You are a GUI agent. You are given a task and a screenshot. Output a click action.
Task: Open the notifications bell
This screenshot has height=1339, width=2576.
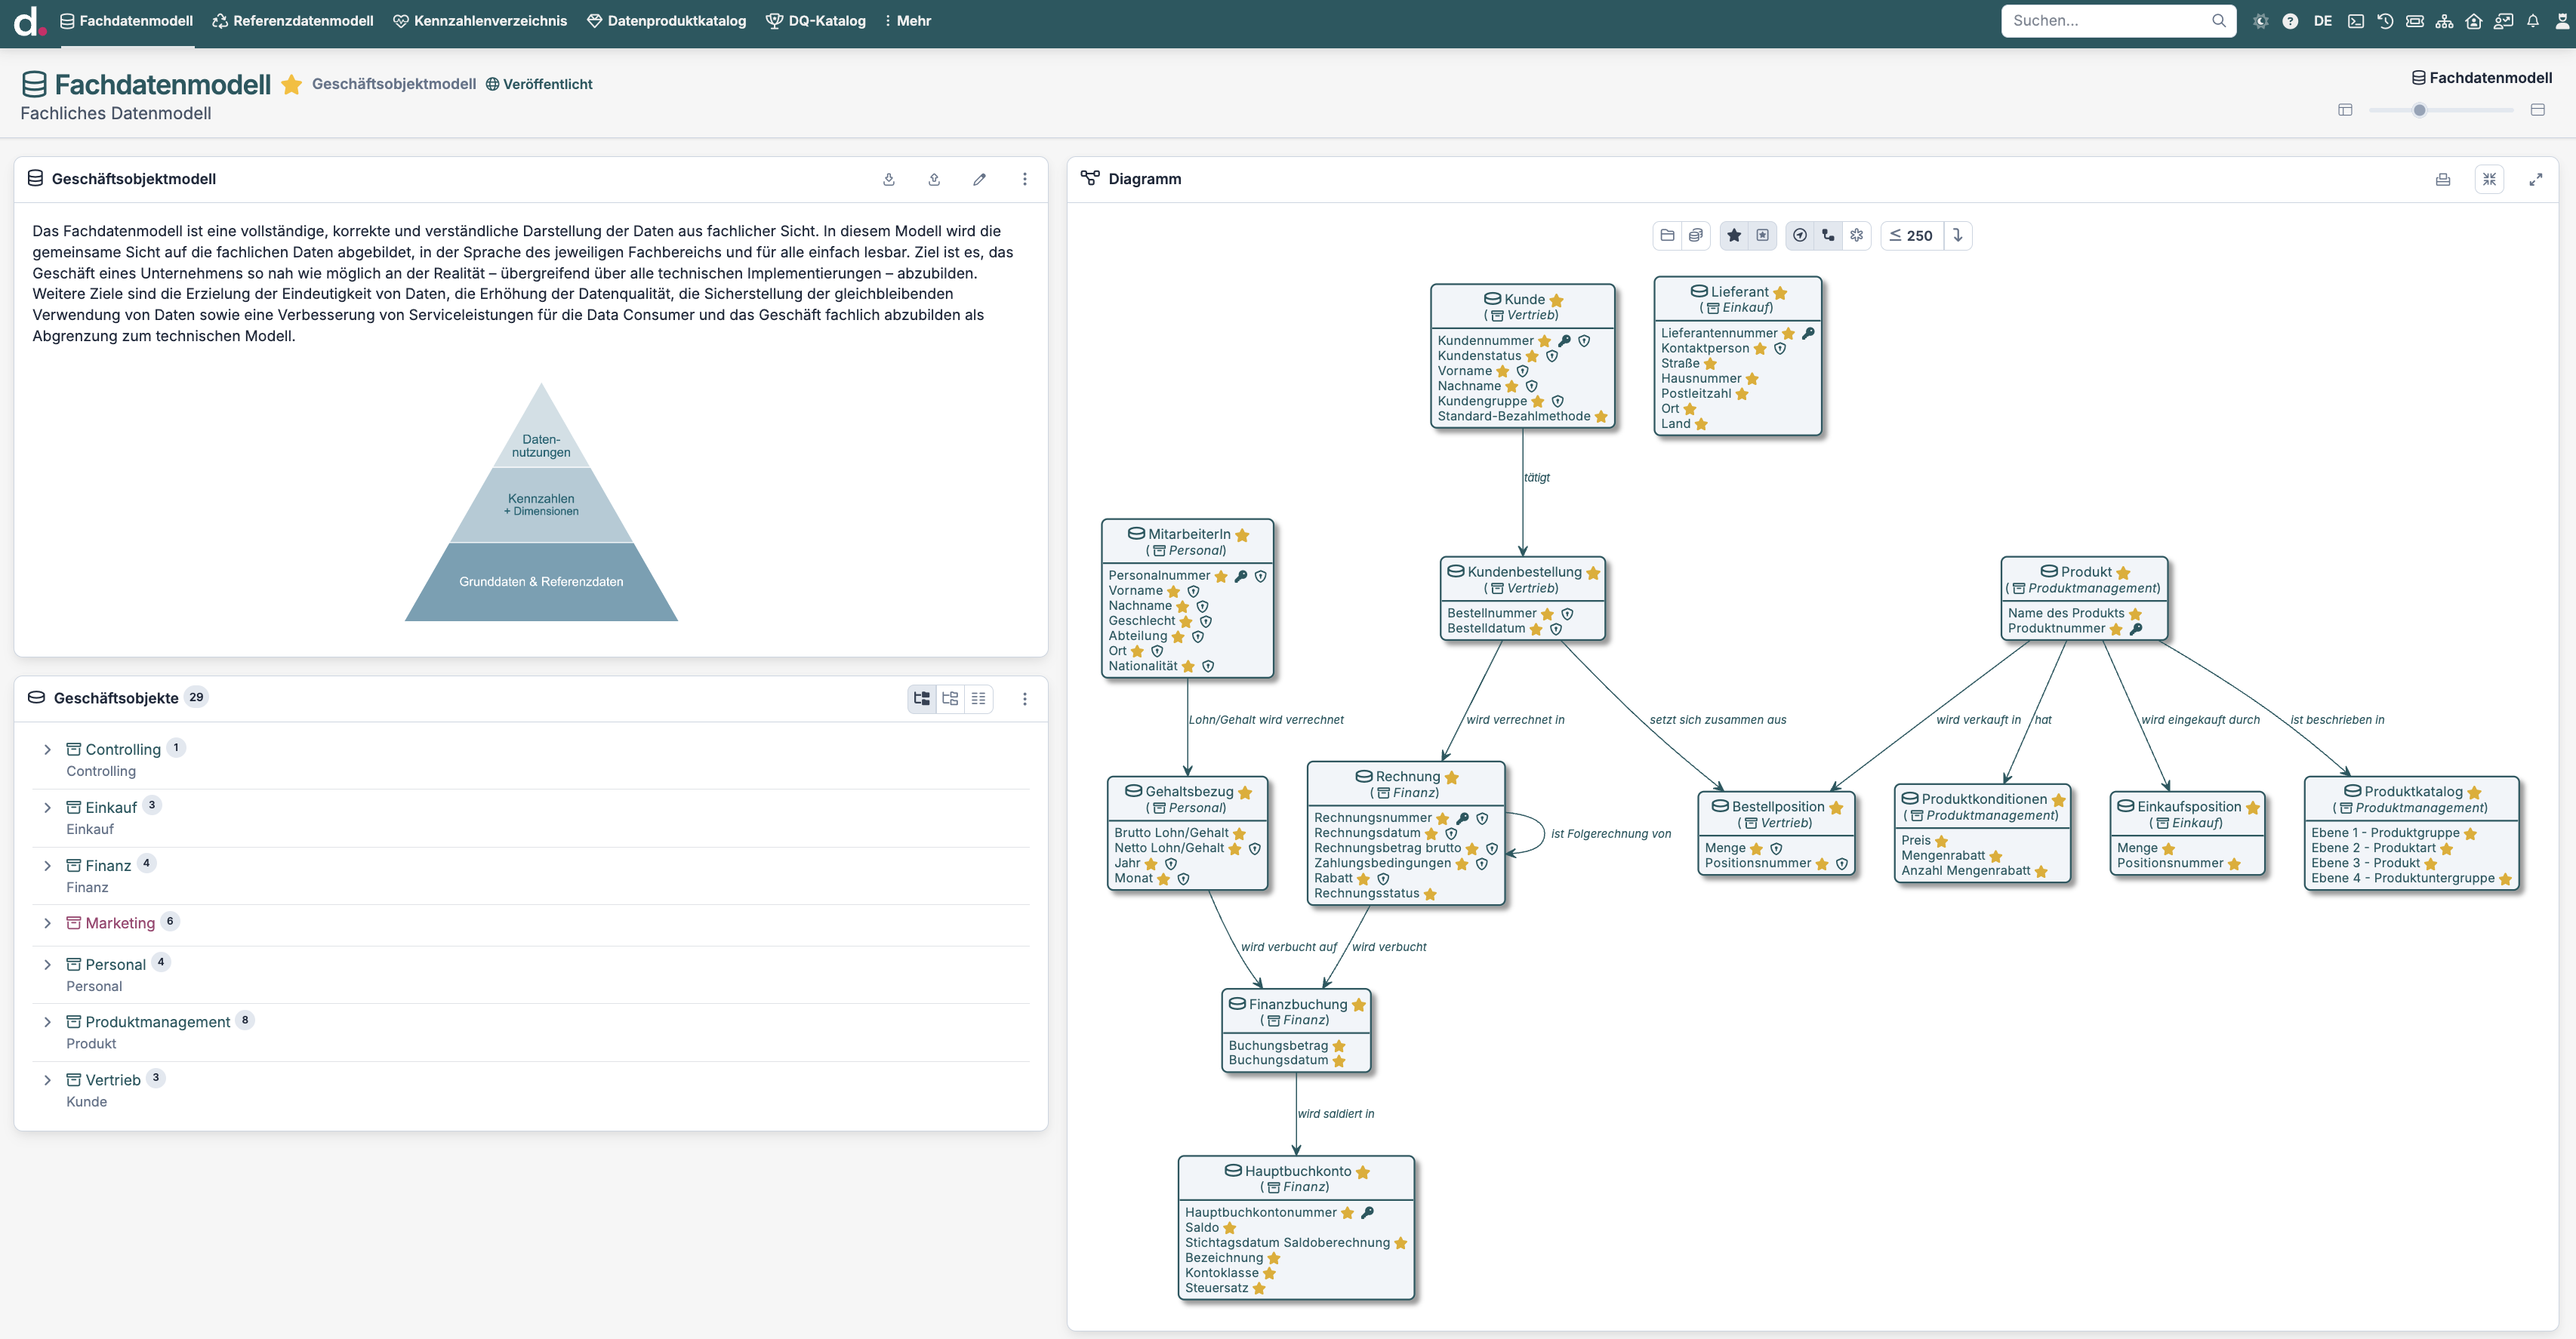point(2533,21)
